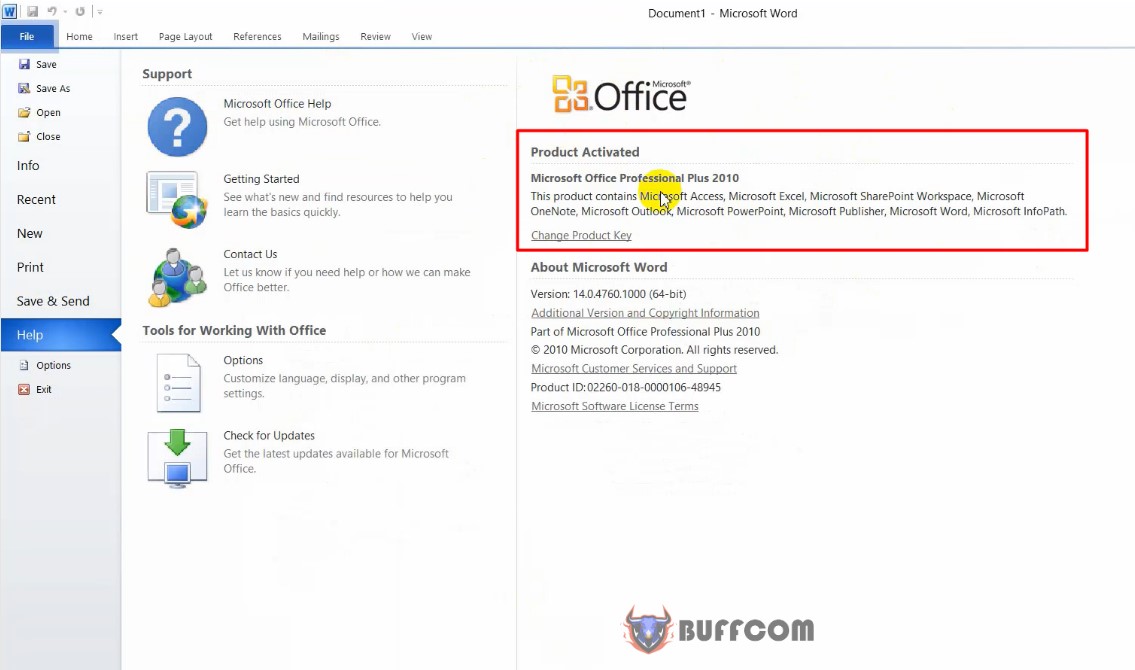Click the Contact Us people icon
Viewport: 1135px width, 670px height.
(x=177, y=277)
